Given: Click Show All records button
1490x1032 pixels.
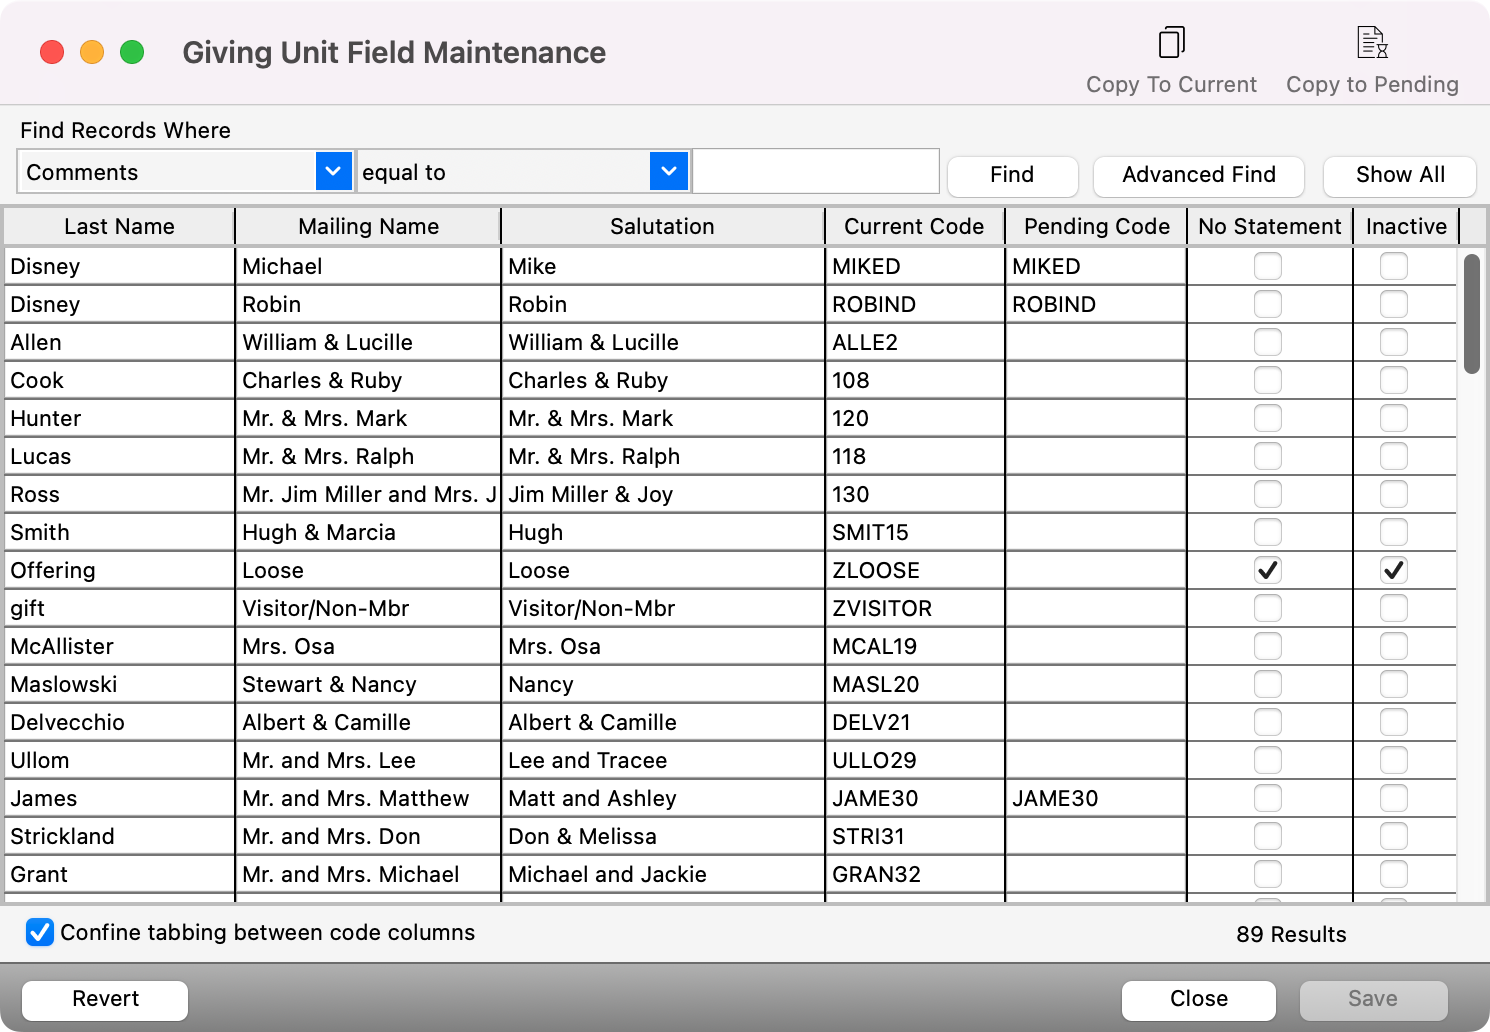Looking at the screenshot, I should (x=1399, y=175).
